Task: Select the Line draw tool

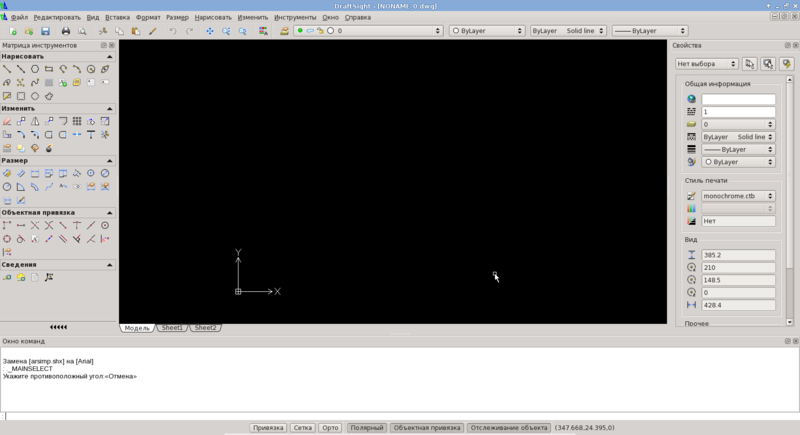Action: point(7,69)
